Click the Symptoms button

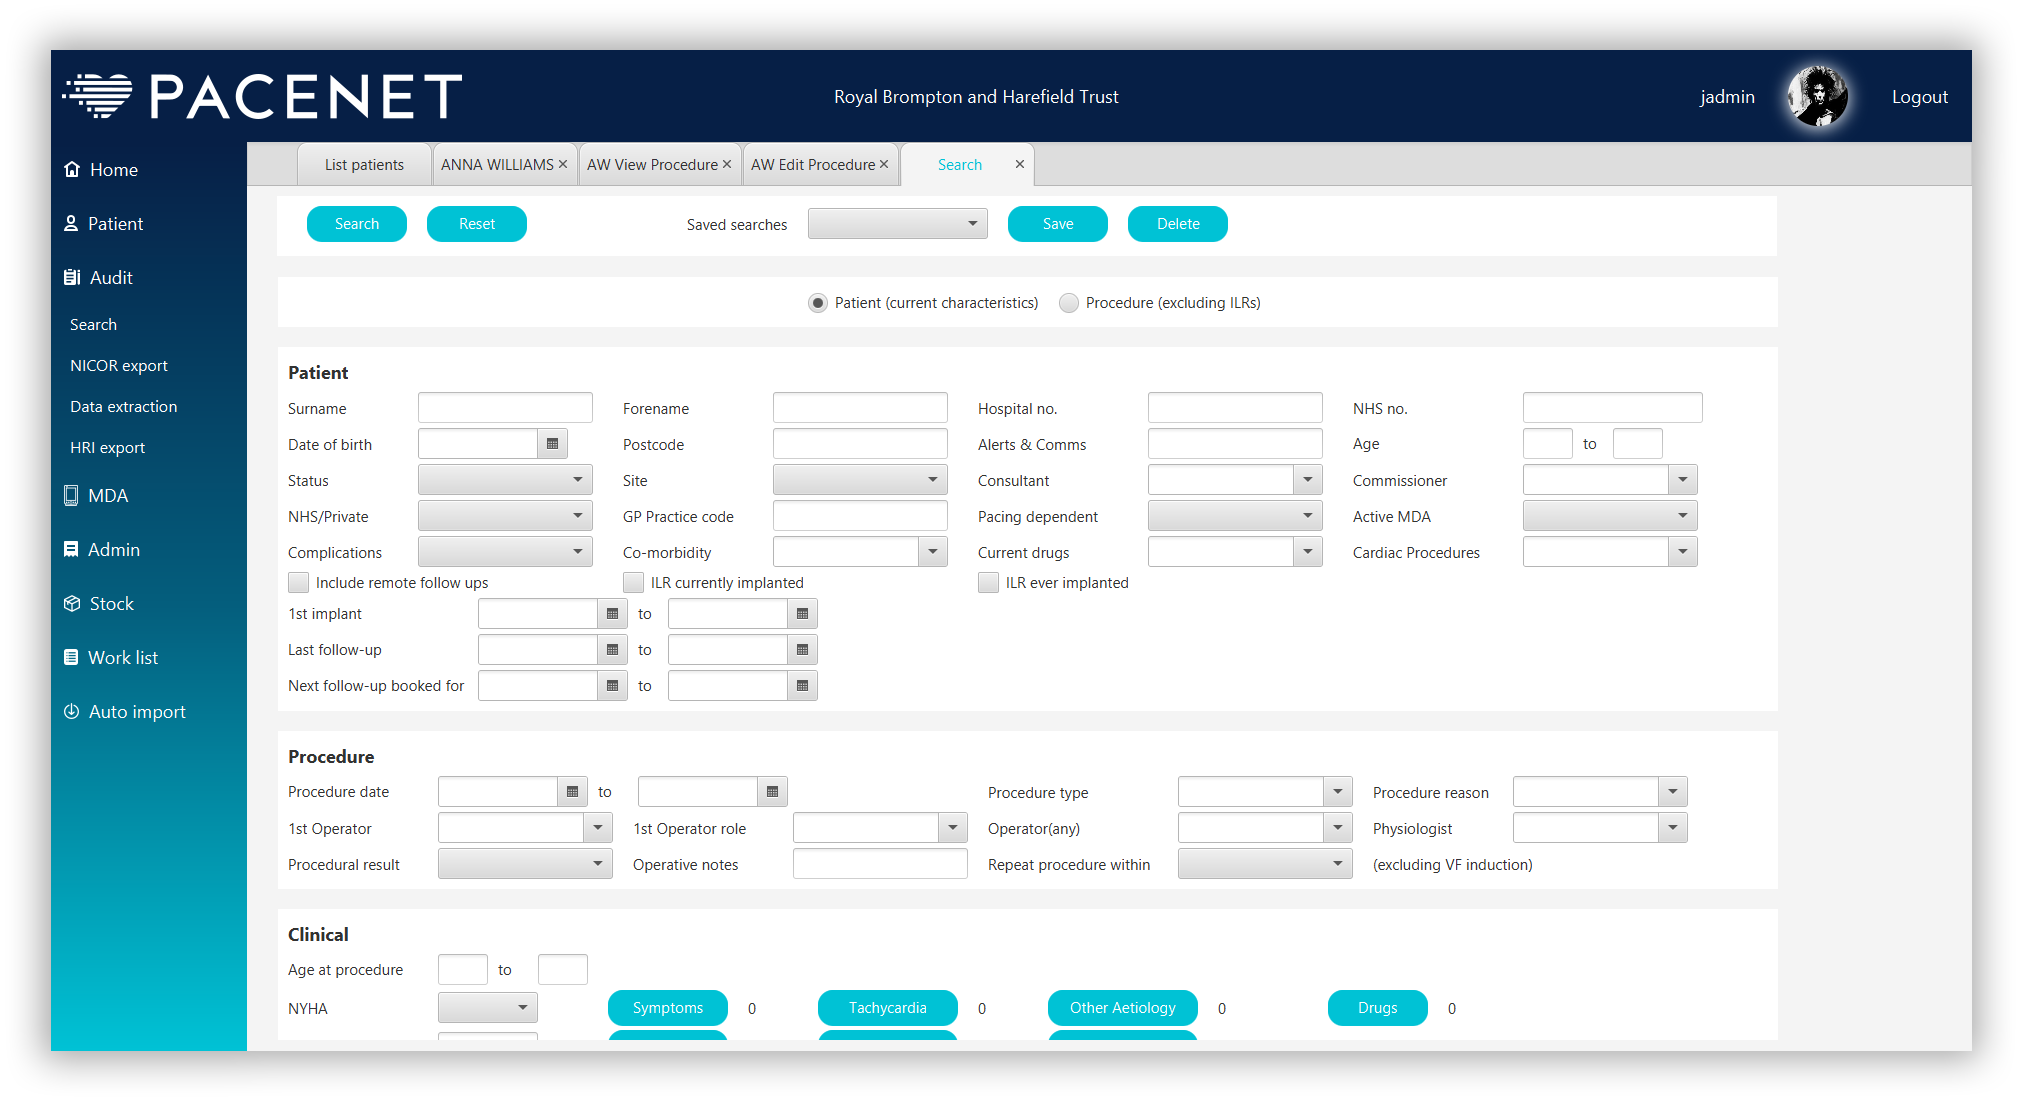(667, 1008)
